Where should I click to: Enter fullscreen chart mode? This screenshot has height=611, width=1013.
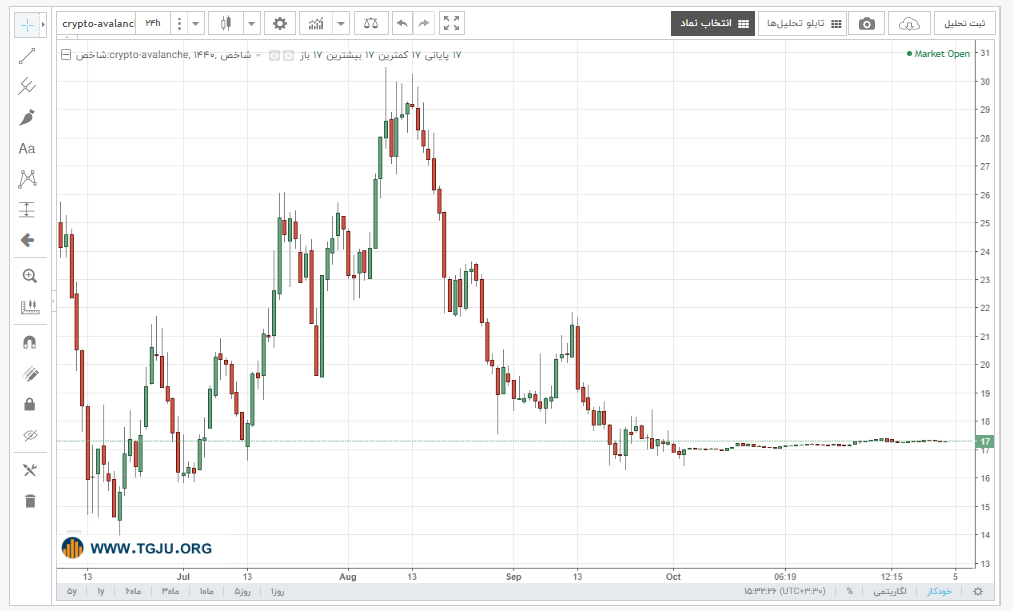(452, 24)
